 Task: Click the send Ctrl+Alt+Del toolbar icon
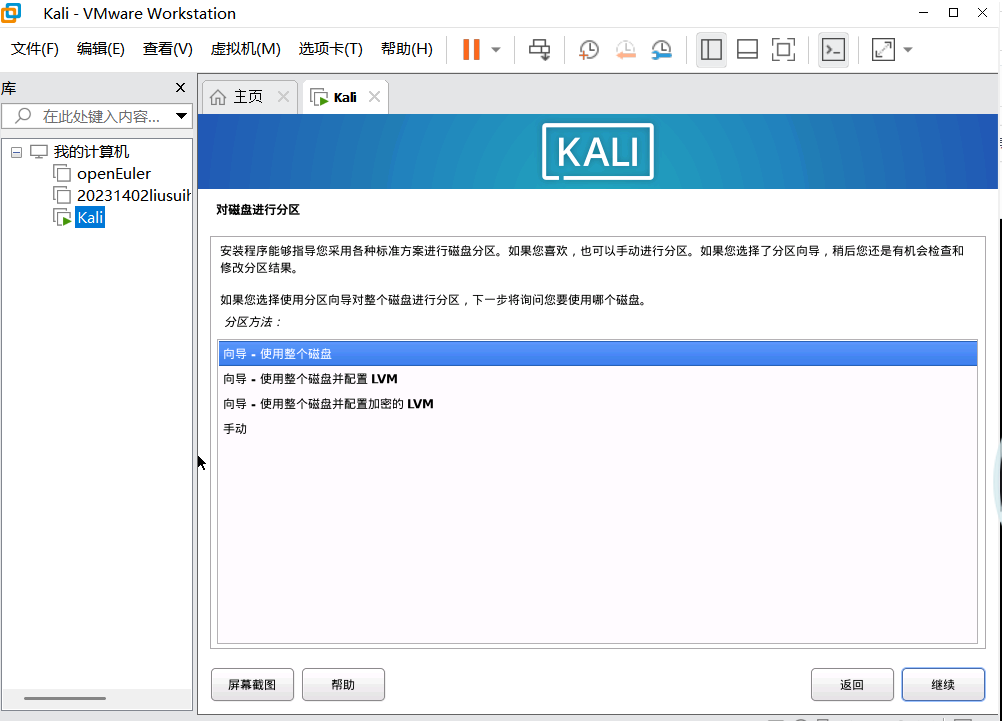click(539, 49)
